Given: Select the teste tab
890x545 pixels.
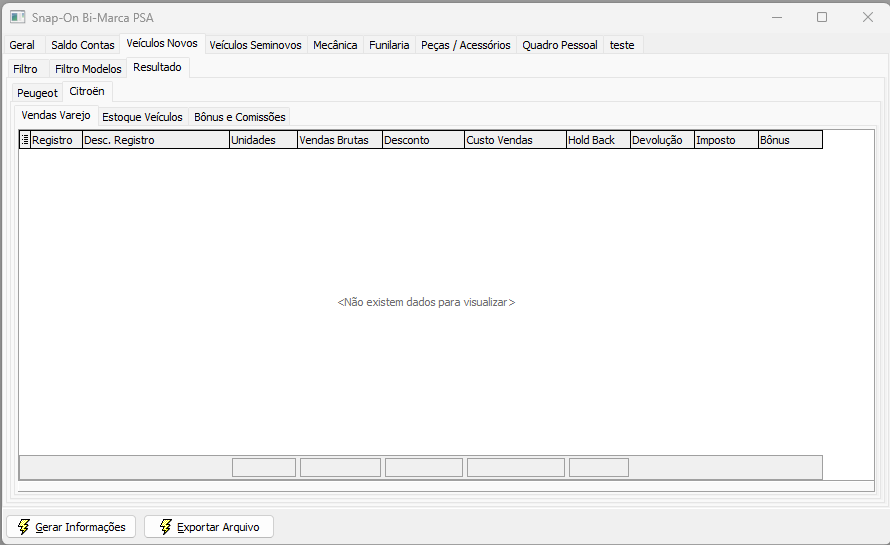Looking at the screenshot, I should click(x=622, y=45).
